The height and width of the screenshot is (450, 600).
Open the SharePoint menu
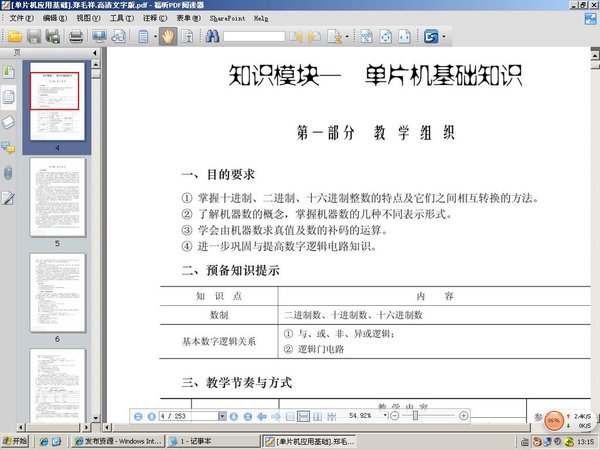(x=227, y=18)
